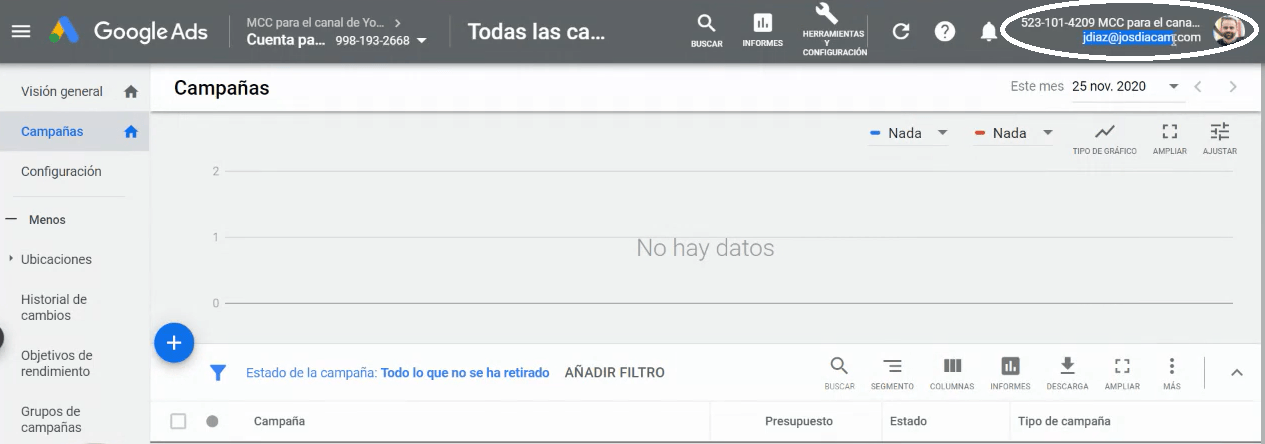This screenshot has width=1265, height=444.
Task: Sort by Presupuesto column header
Action: (799, 422)
